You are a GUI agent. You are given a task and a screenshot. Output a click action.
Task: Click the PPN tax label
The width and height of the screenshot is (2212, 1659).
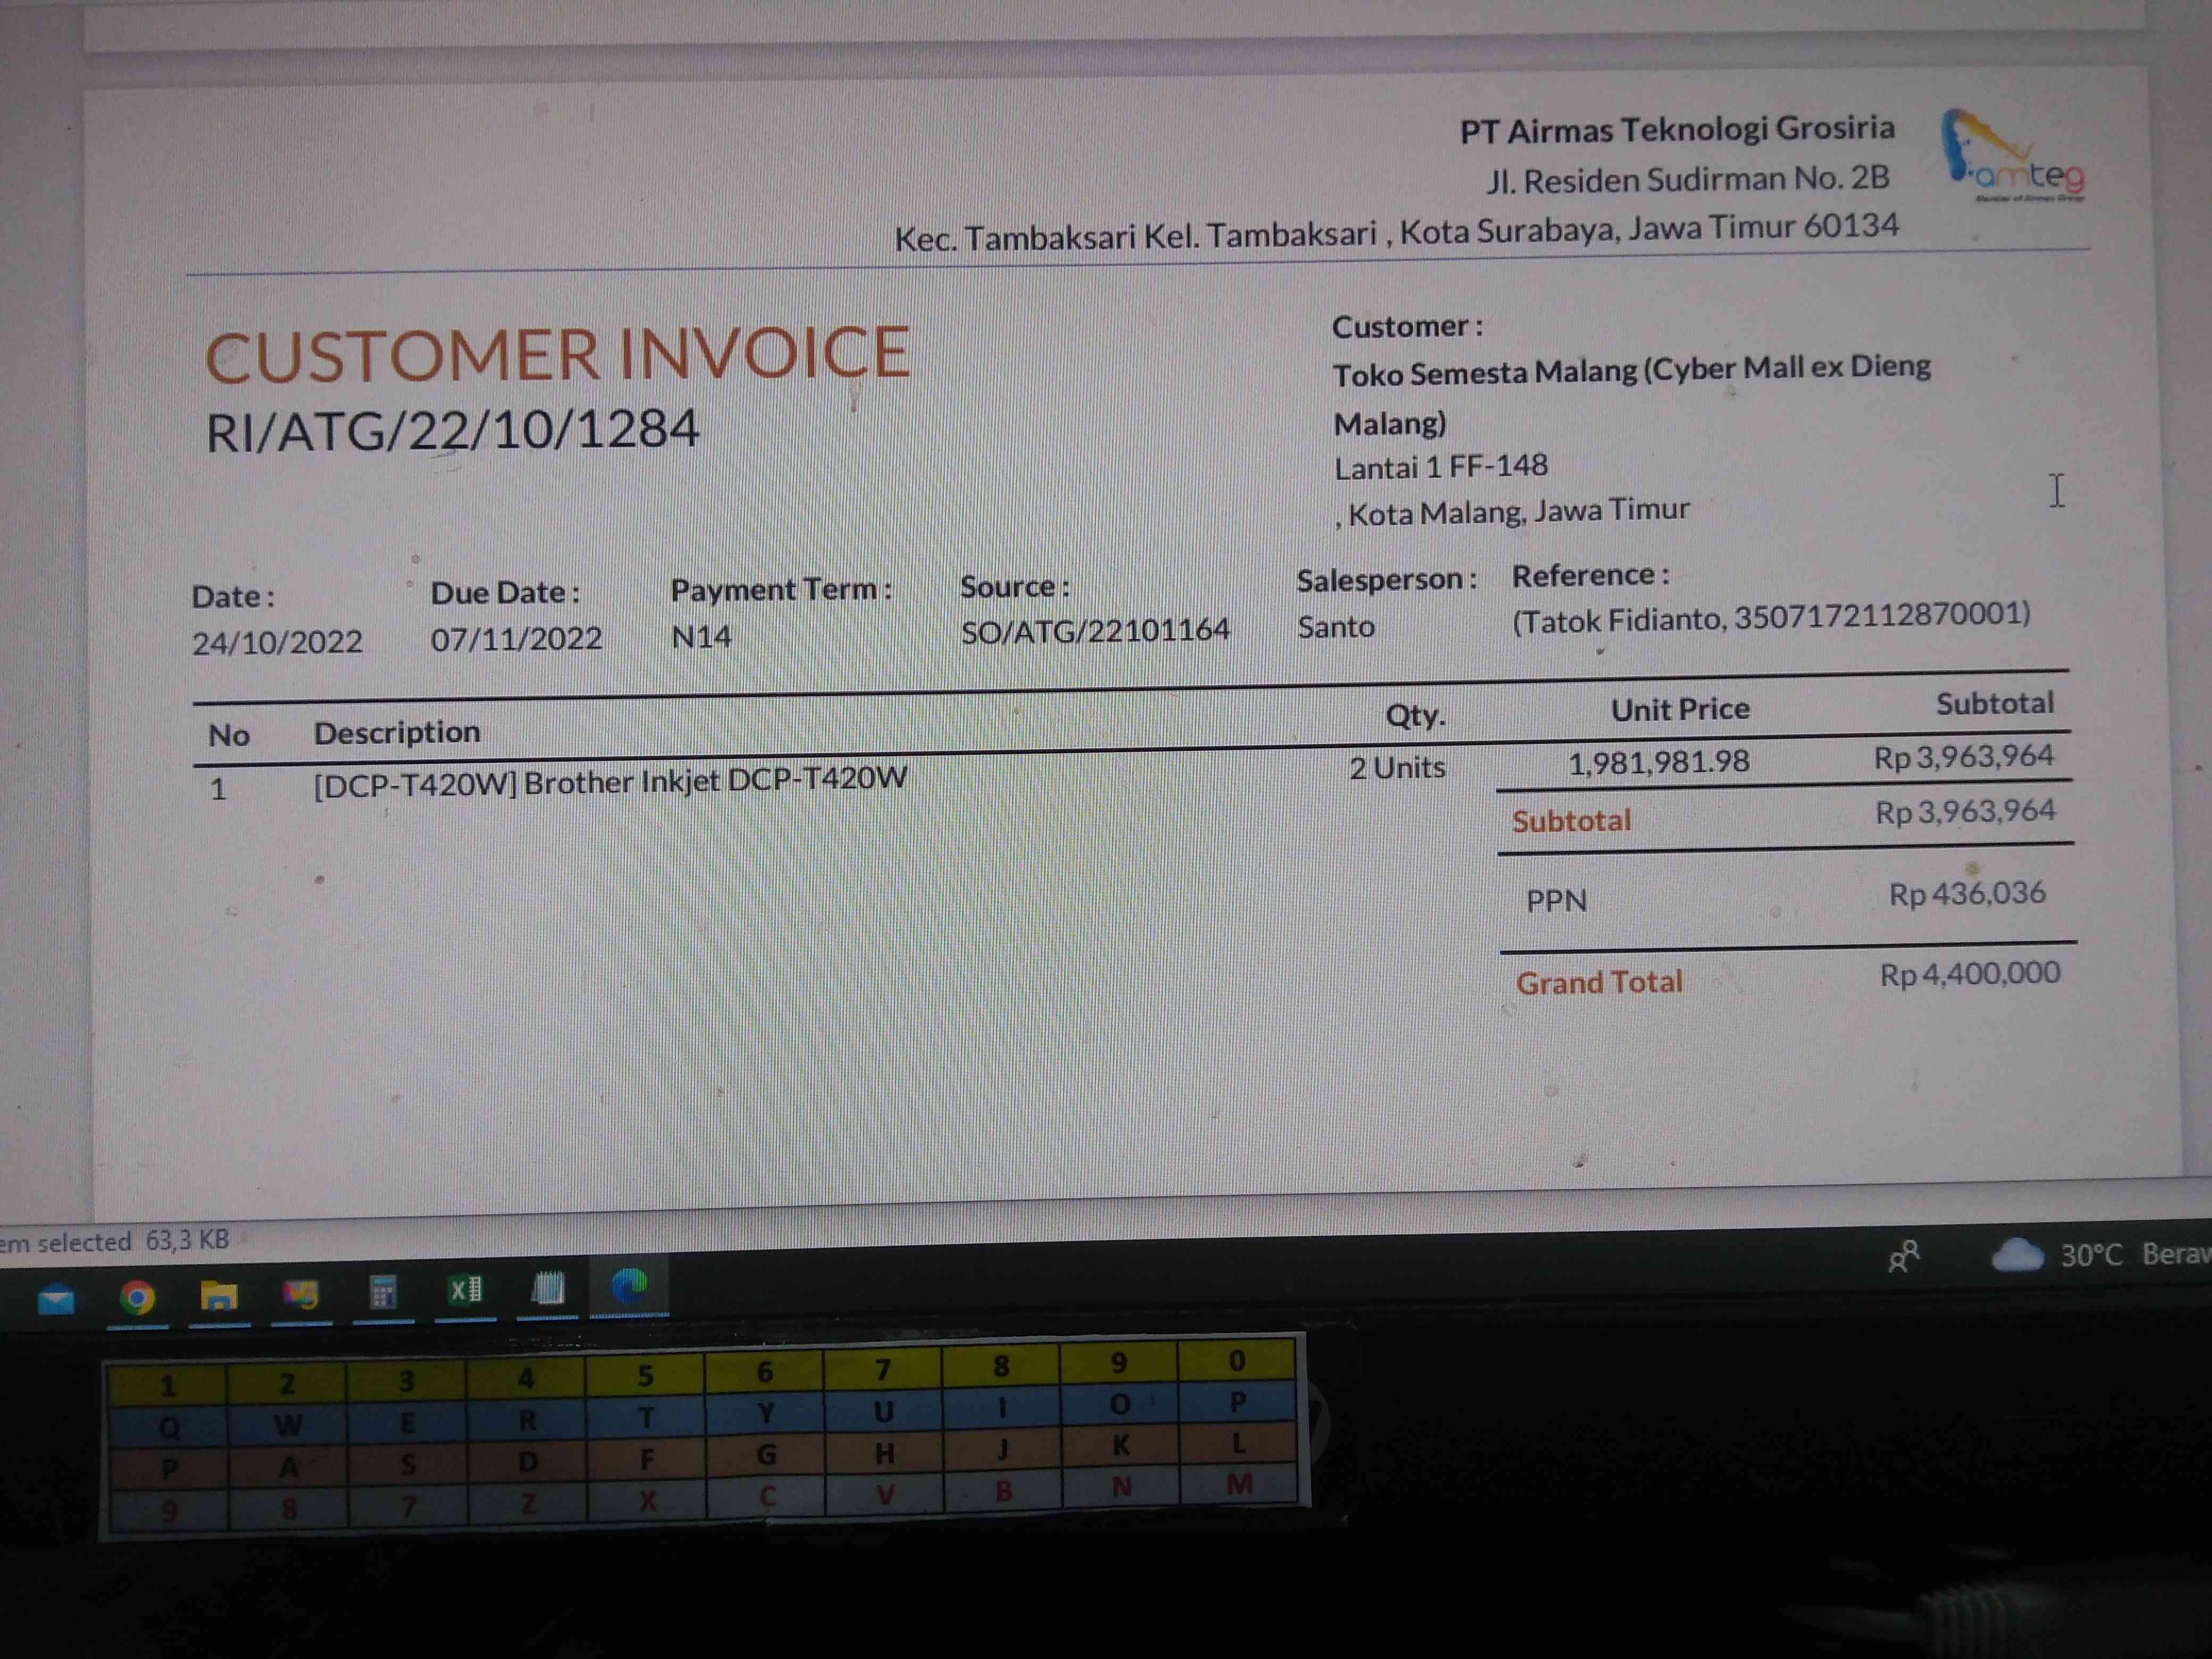(1556, 901)
